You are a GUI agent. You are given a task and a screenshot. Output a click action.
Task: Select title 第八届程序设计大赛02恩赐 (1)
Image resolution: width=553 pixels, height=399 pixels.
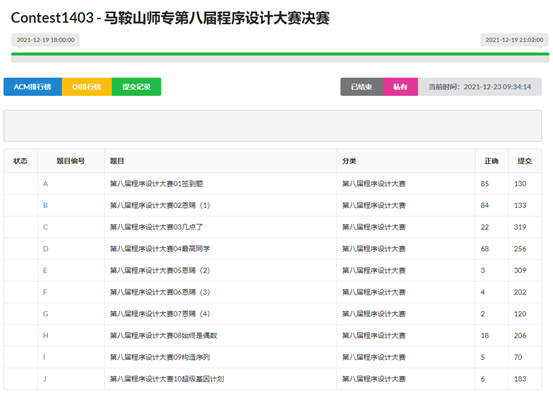click(160, 205)
